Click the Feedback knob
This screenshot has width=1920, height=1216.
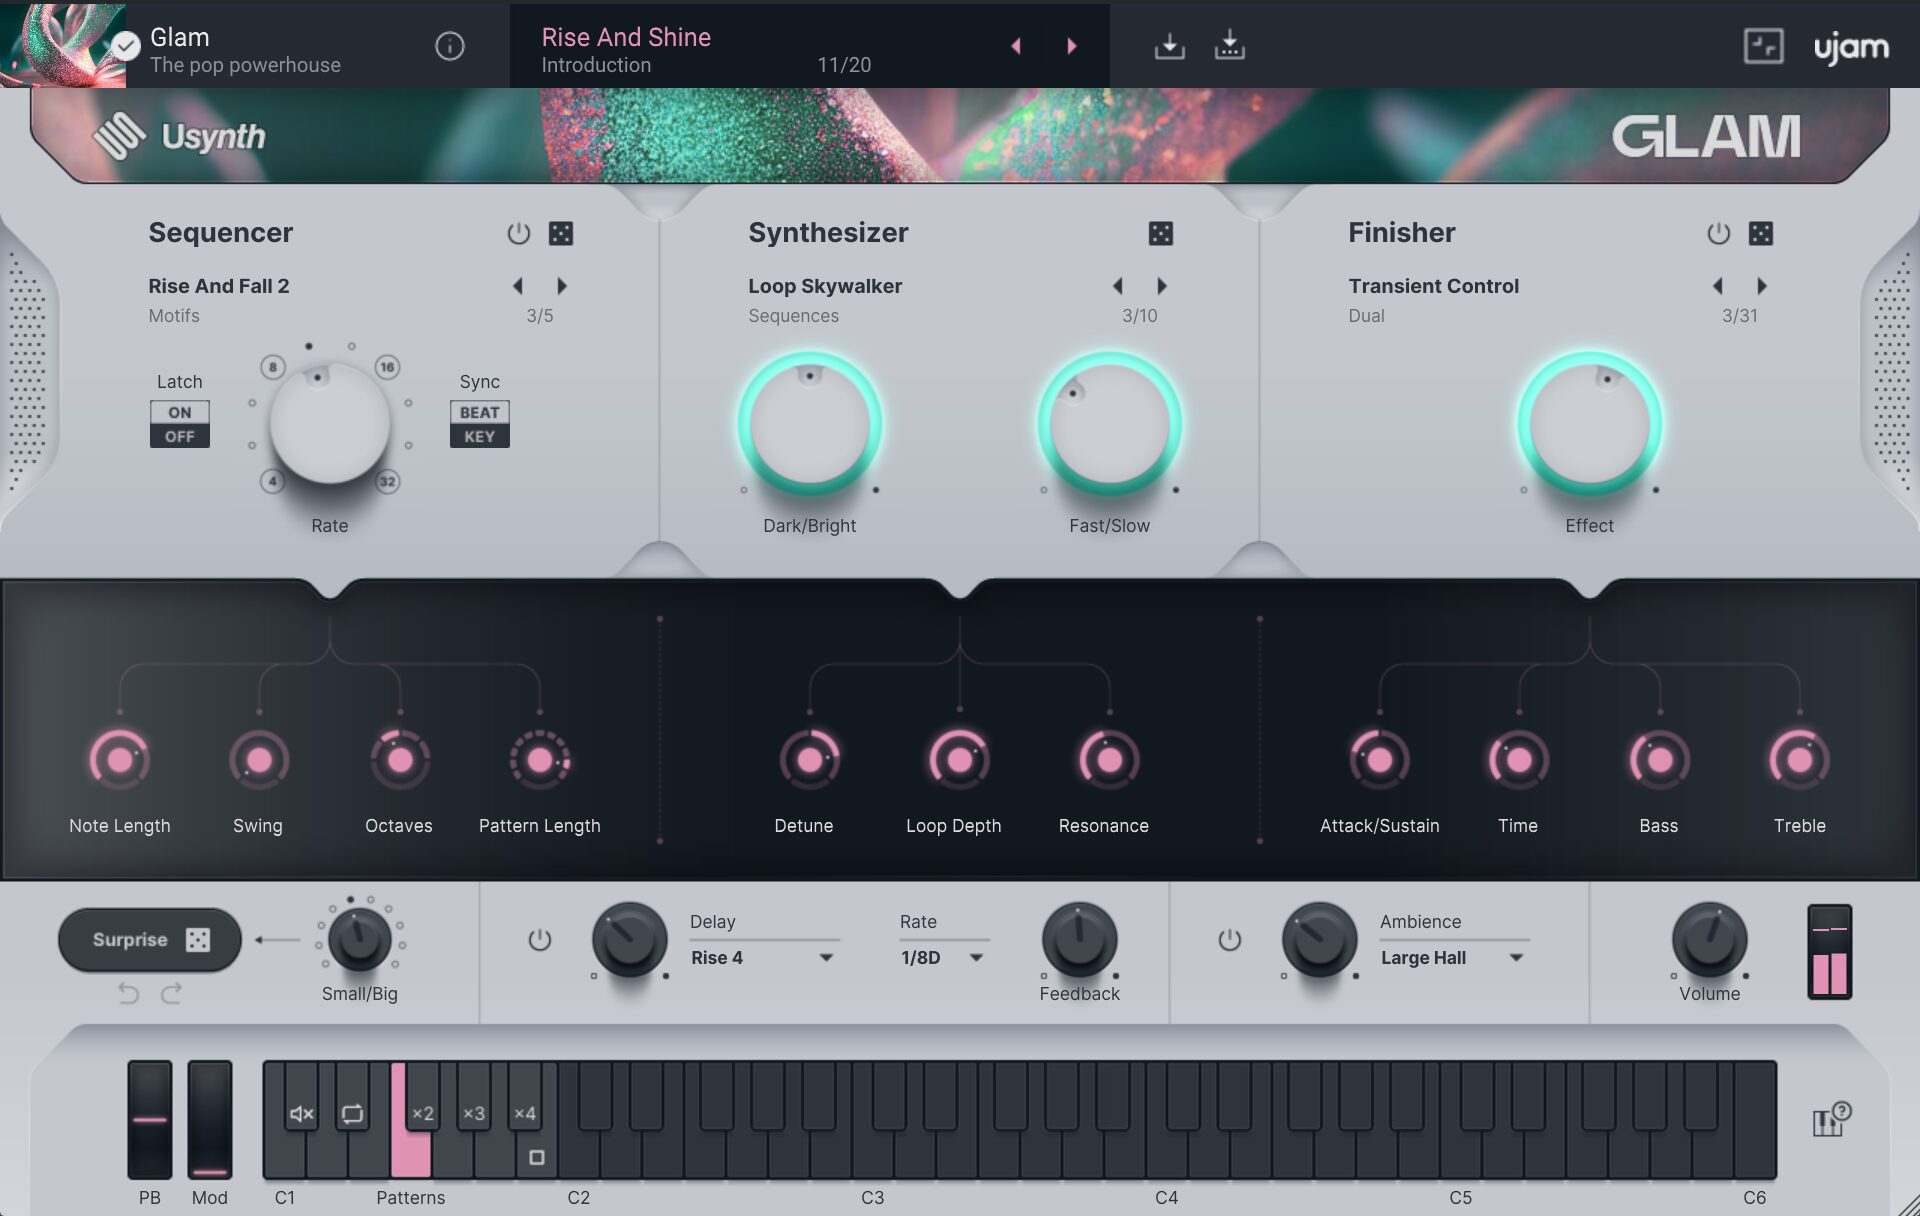1080,940
